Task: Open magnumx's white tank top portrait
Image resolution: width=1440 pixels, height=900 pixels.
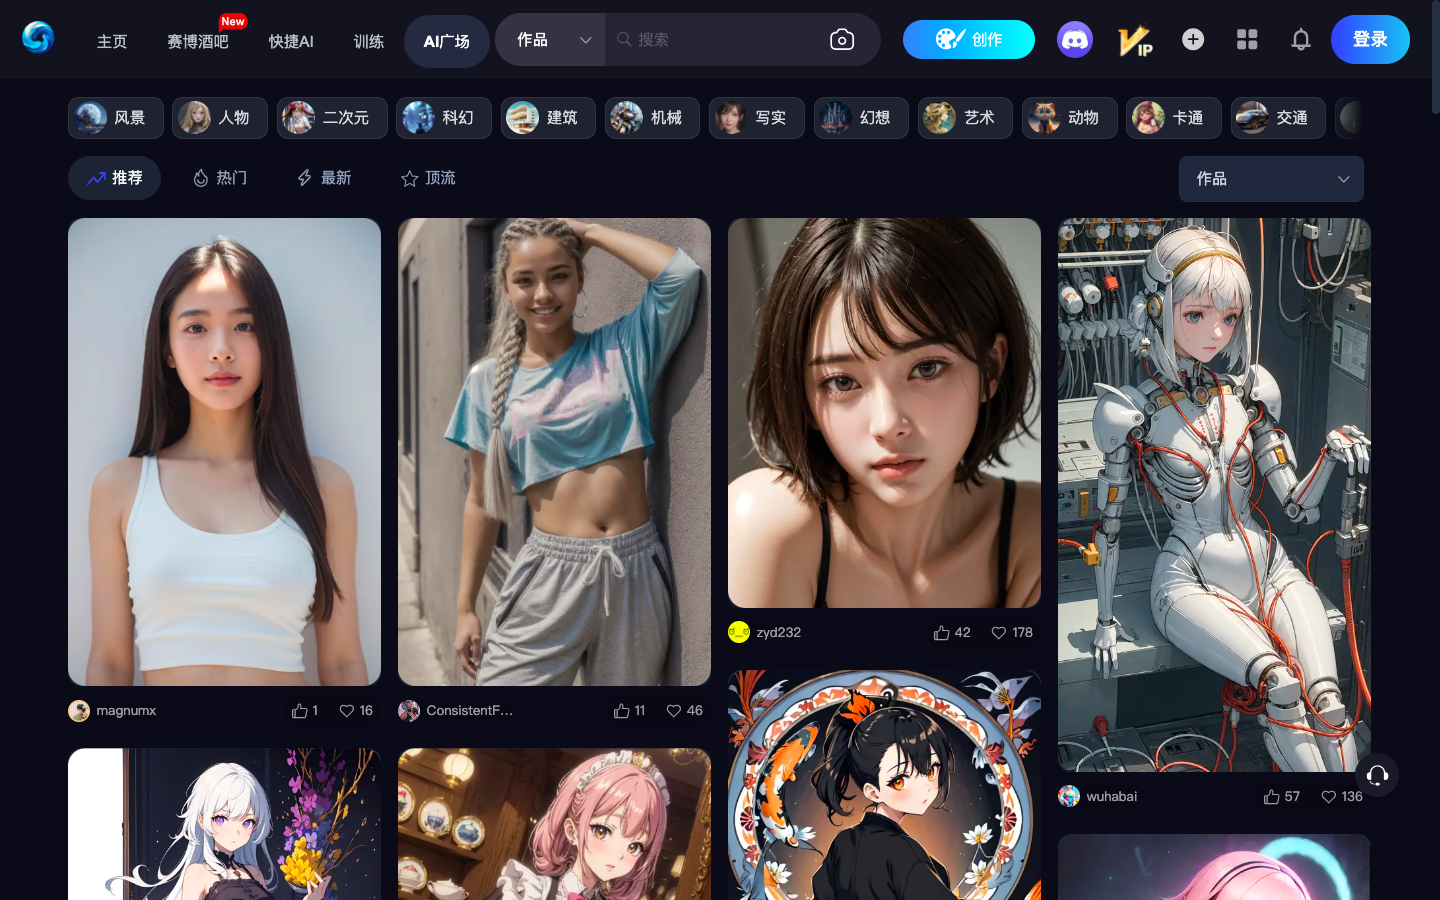Action: point(224,452)
